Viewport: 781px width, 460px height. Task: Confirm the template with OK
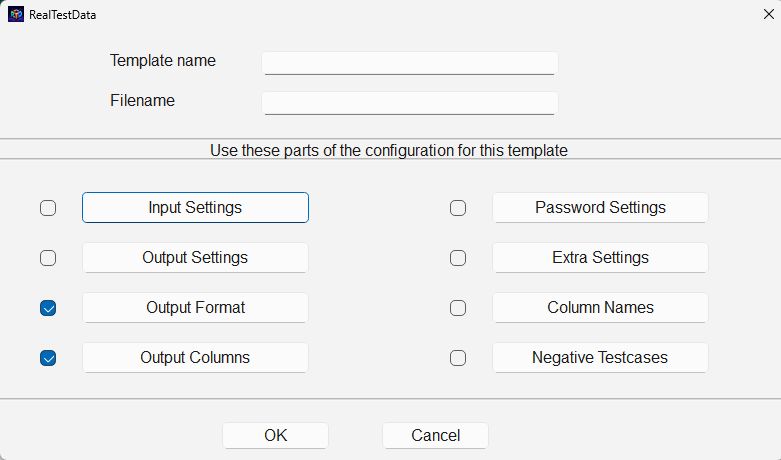point(275,436)
